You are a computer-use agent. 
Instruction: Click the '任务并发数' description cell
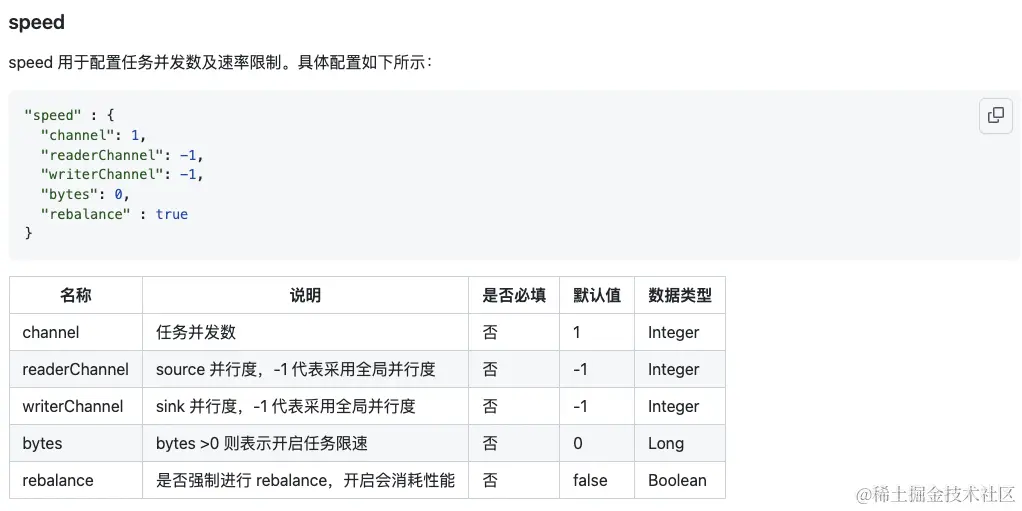pyautogui.click(x=305, y=332)
